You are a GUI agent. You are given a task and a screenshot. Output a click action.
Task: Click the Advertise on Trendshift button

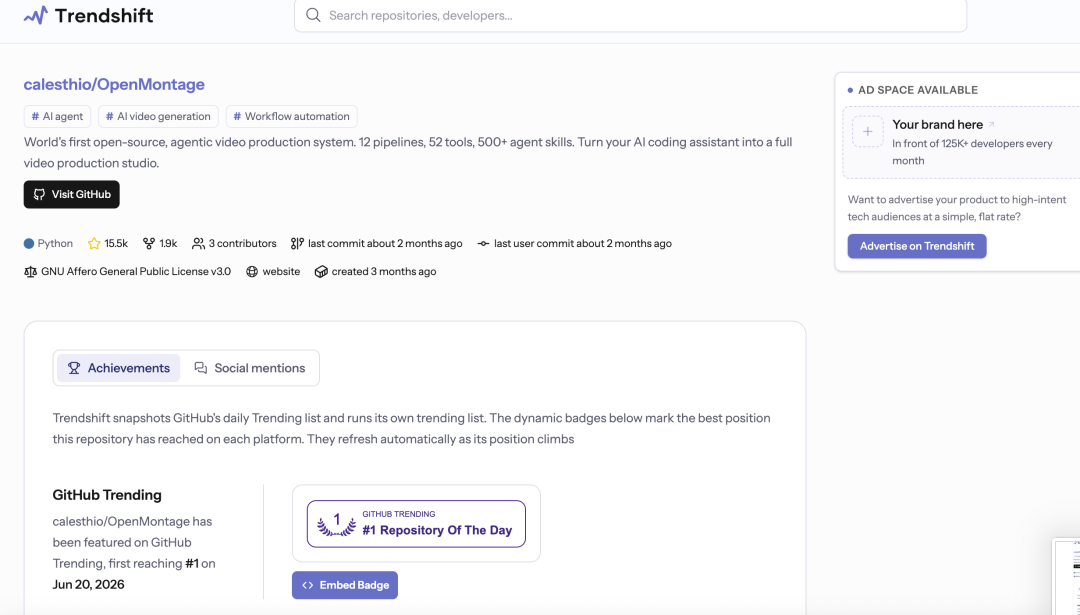pos(917,246)
